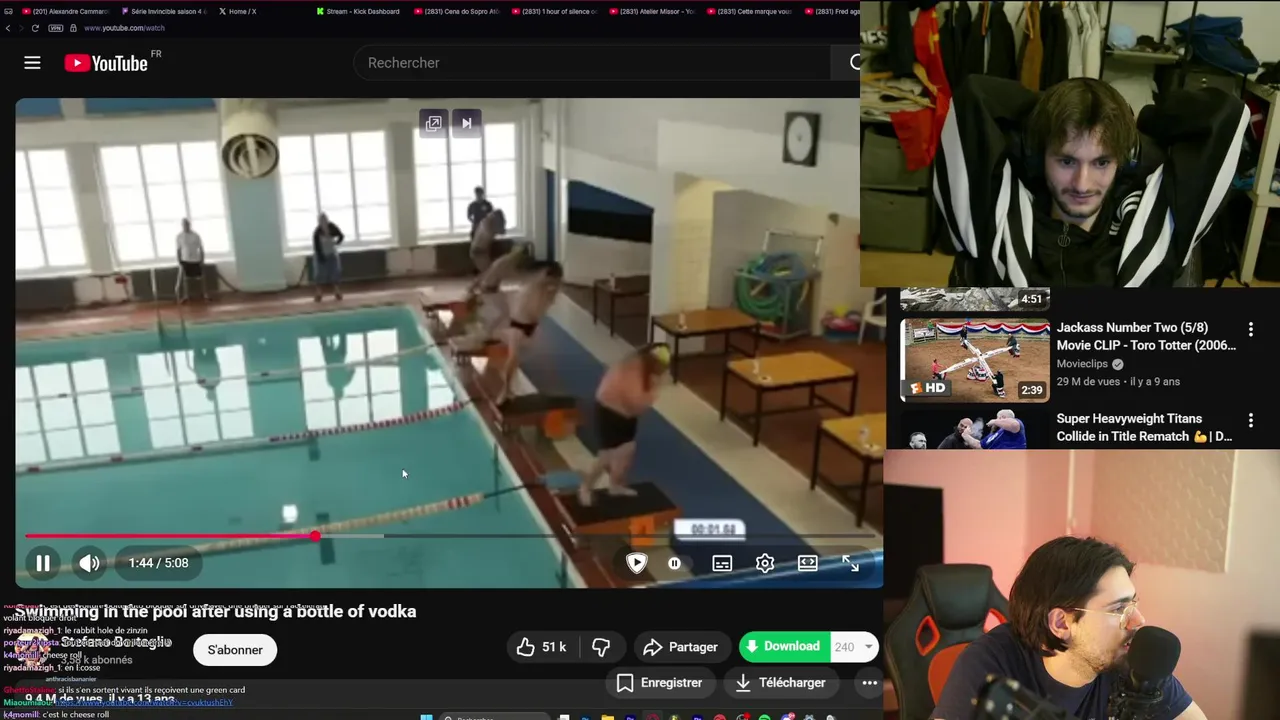Click the green Download button
Image resolution: width=1280 pixels, height=720 pixels.
pos(784,647)
